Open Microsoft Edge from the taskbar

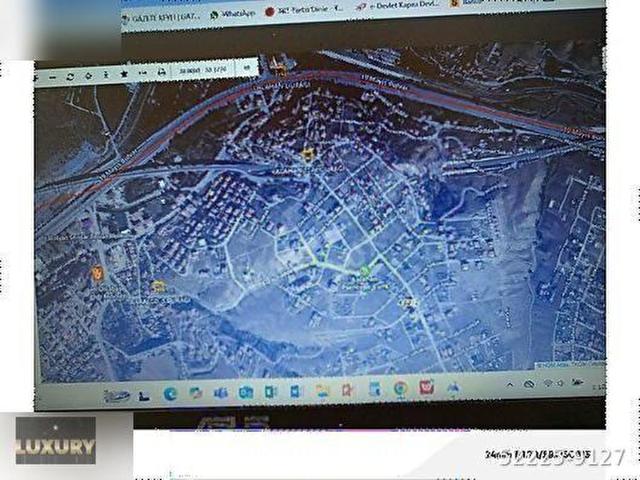tap(170, 393)
